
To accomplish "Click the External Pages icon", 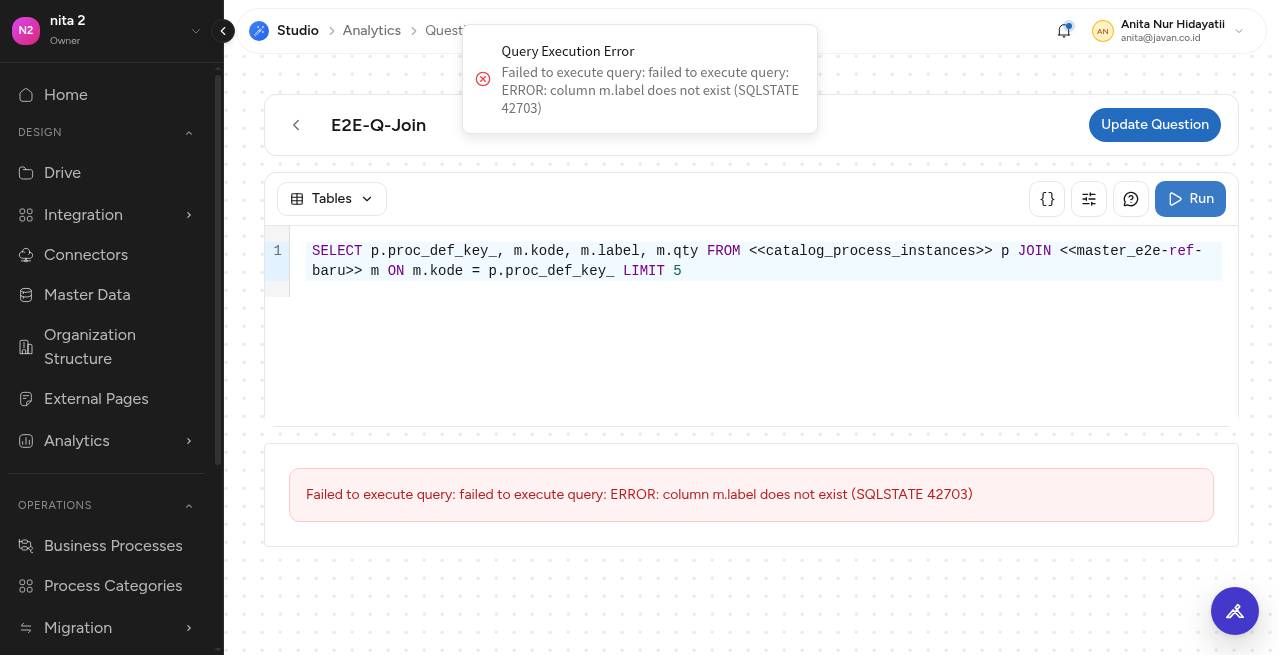I will (x=26, y=399).
